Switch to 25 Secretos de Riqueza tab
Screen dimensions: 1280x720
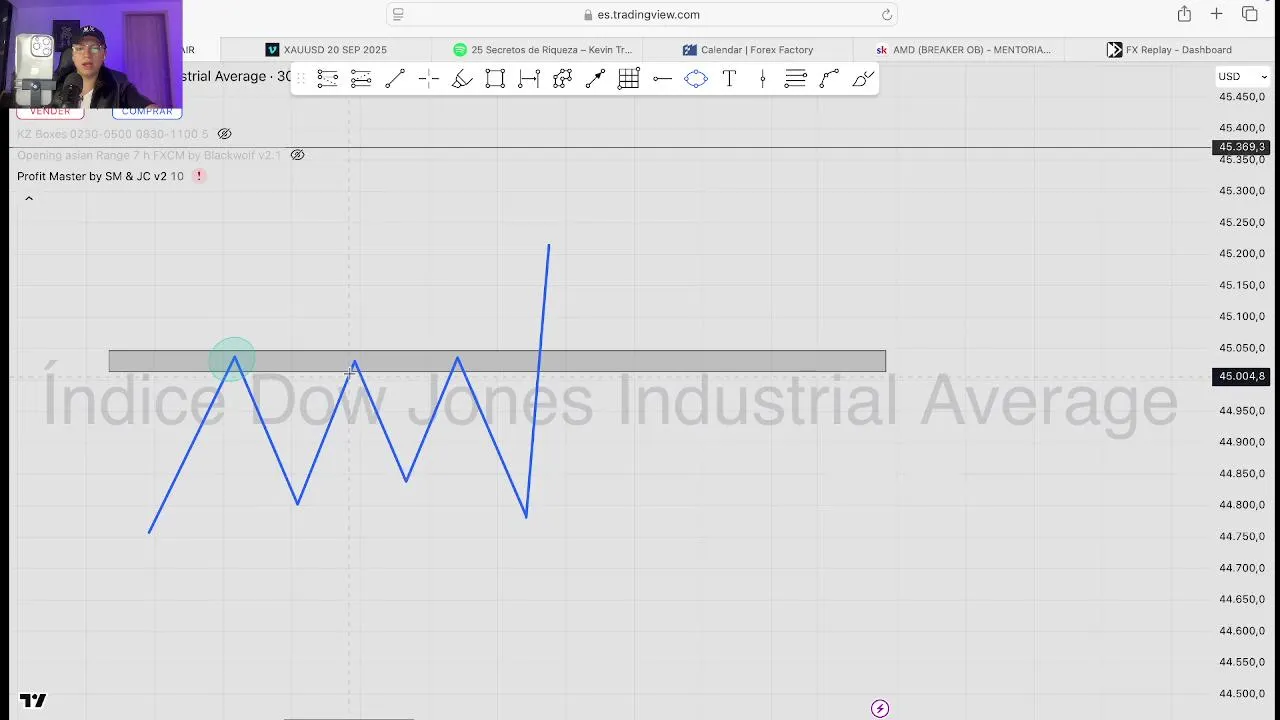tap(541, 50)
